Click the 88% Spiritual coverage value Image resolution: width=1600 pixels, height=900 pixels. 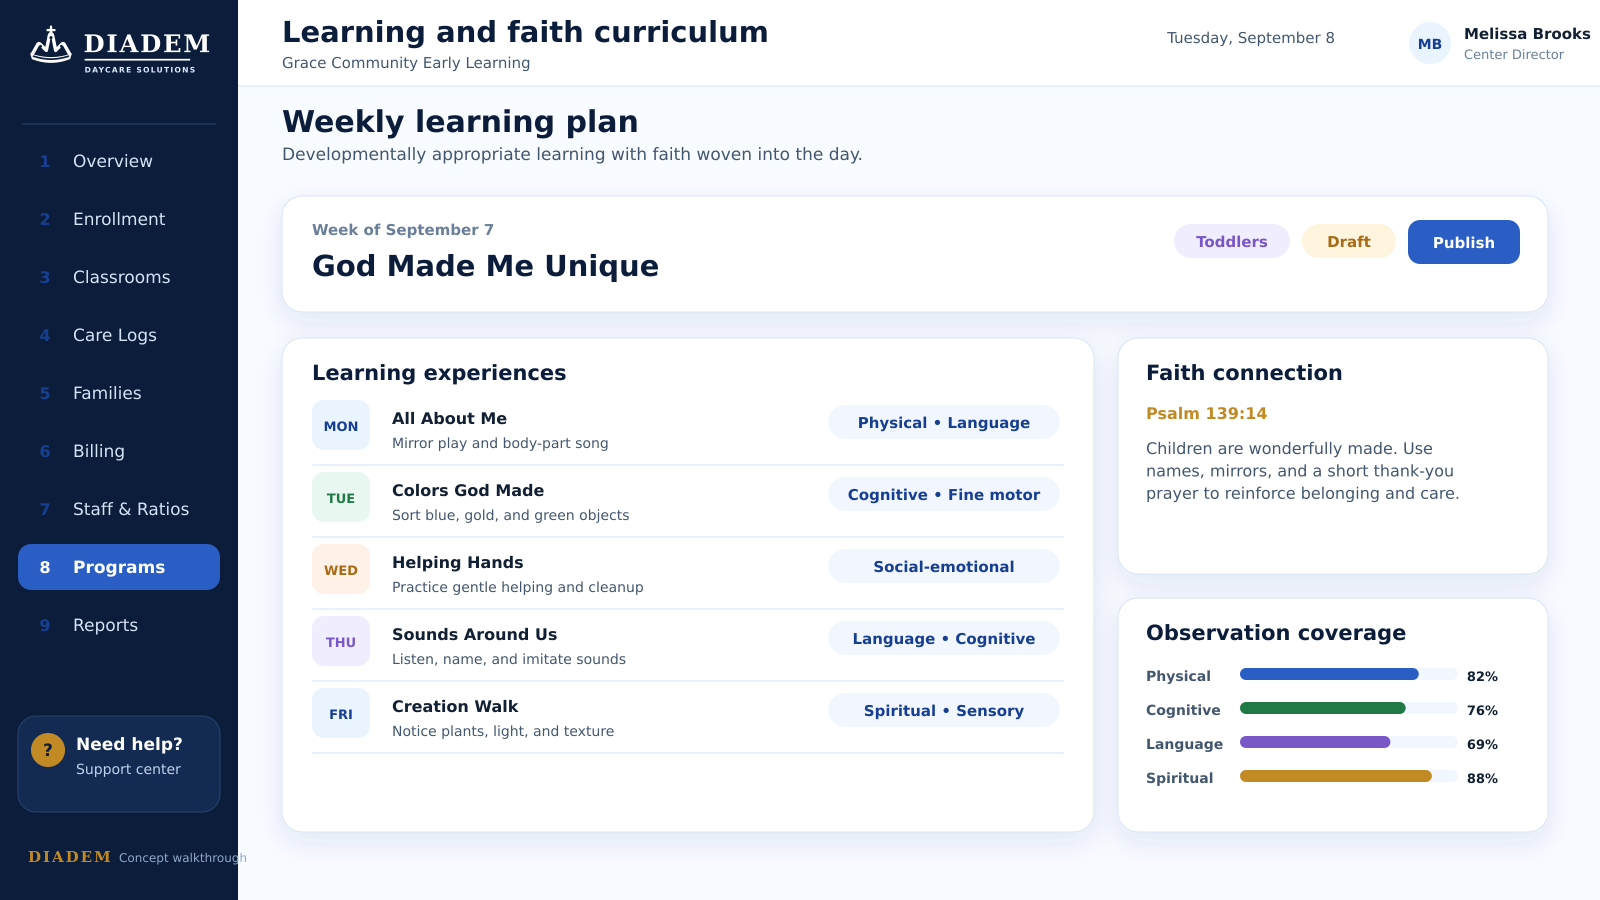coord(1482,778)
